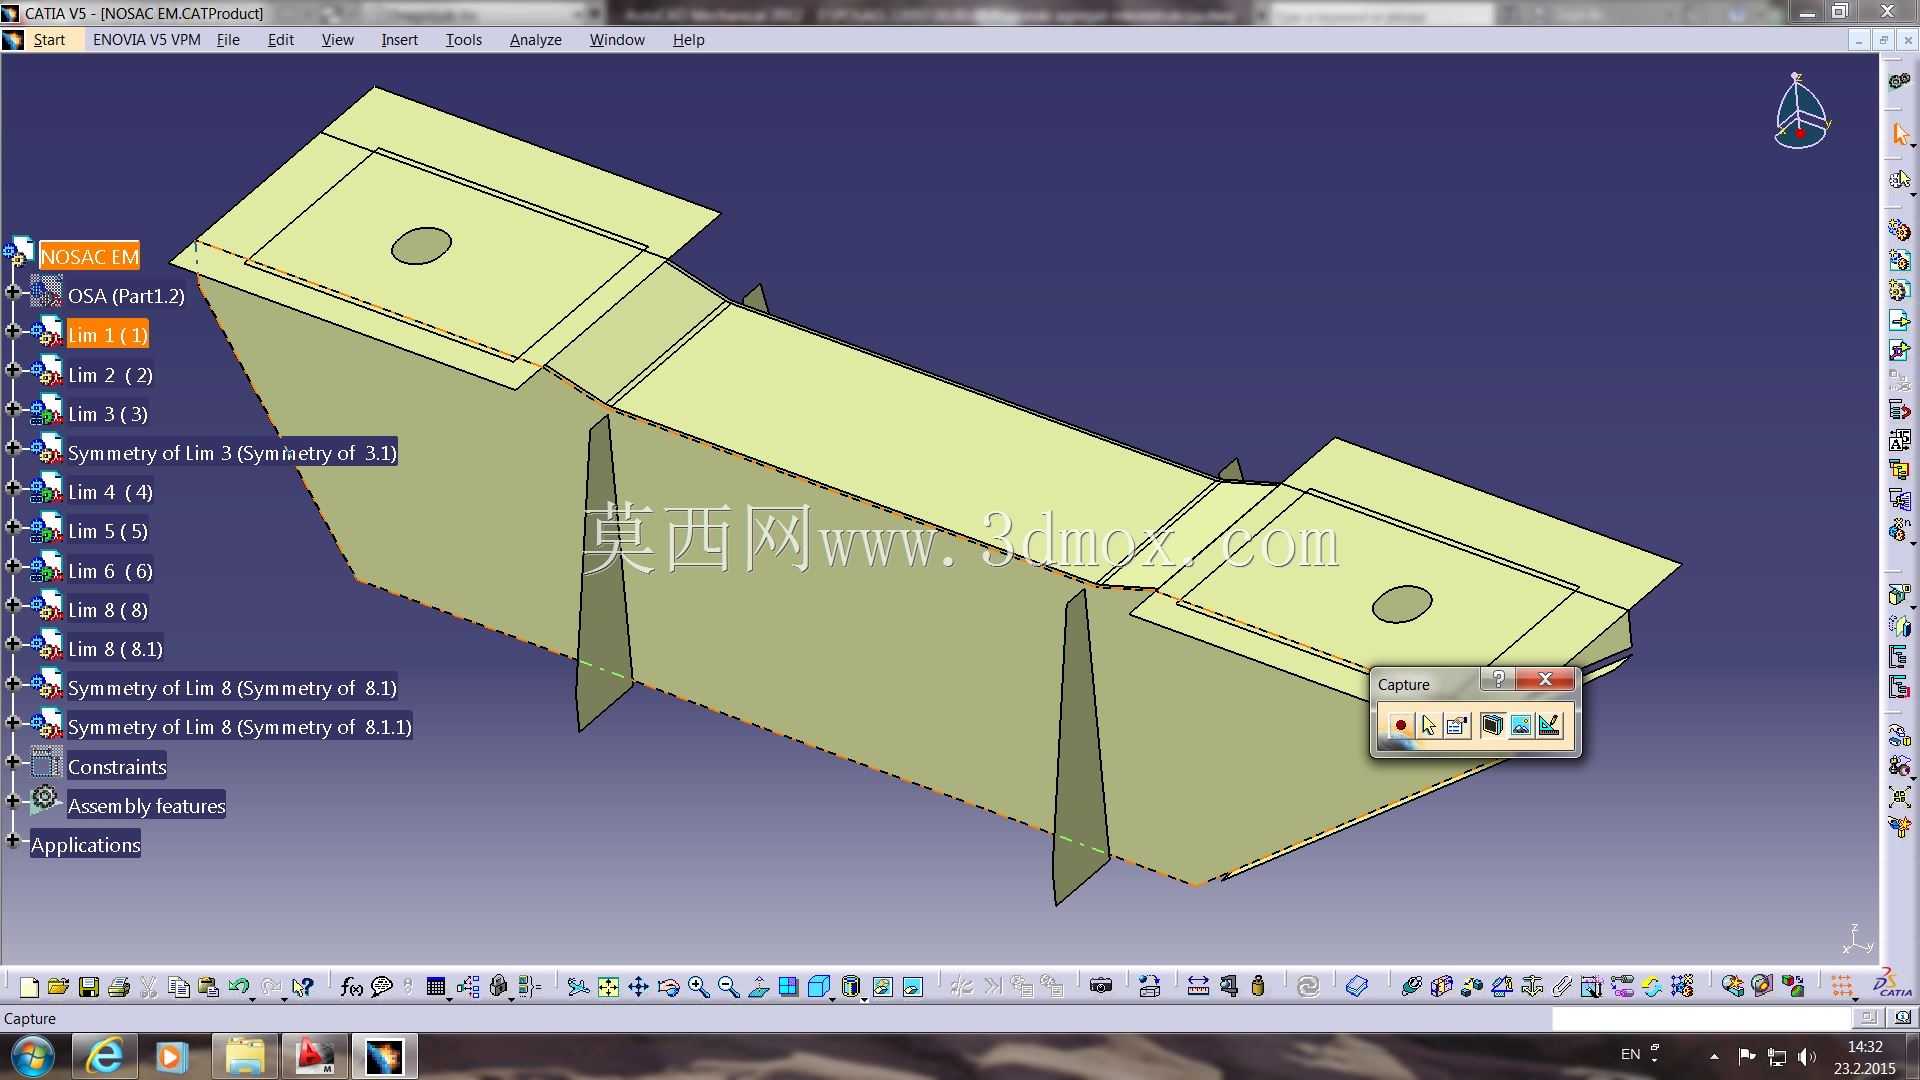Screen dimensions: 1920x1080
Task: Click the Capture dialog help button
Action: pyautogui.click(x=1498, y=680)
